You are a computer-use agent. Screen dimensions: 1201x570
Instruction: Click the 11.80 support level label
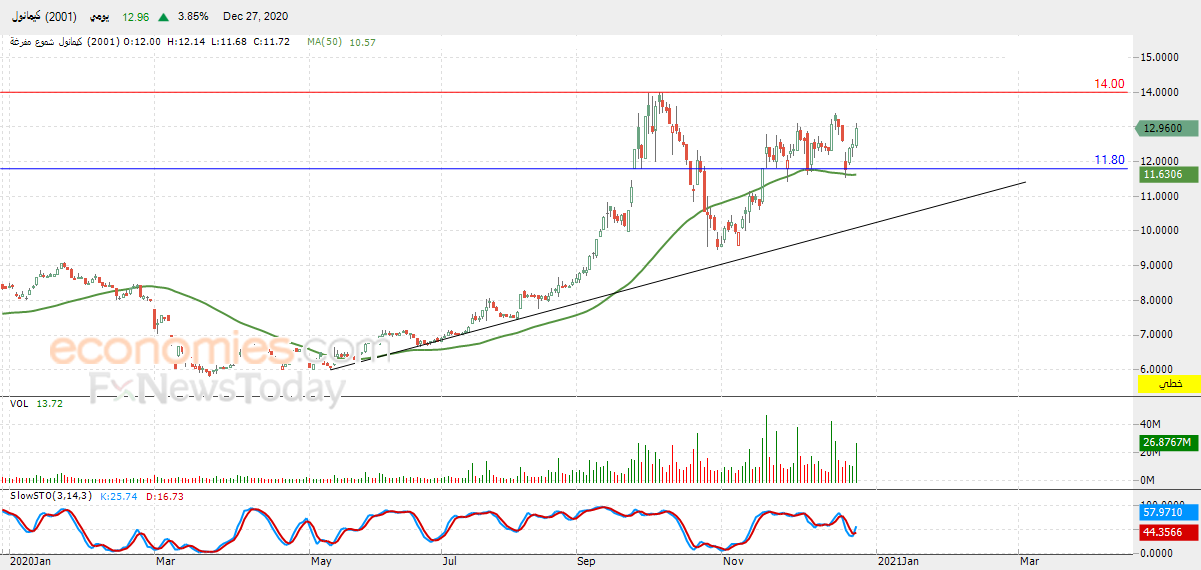pos(1109,160)
